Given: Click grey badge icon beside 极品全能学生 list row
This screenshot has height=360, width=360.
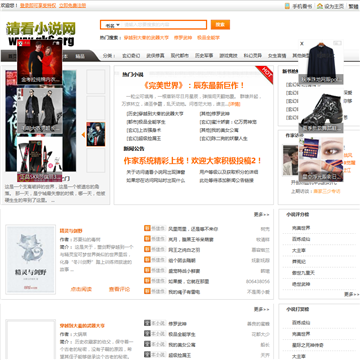Looking at the screenshot, I should (x=147, y=334).
